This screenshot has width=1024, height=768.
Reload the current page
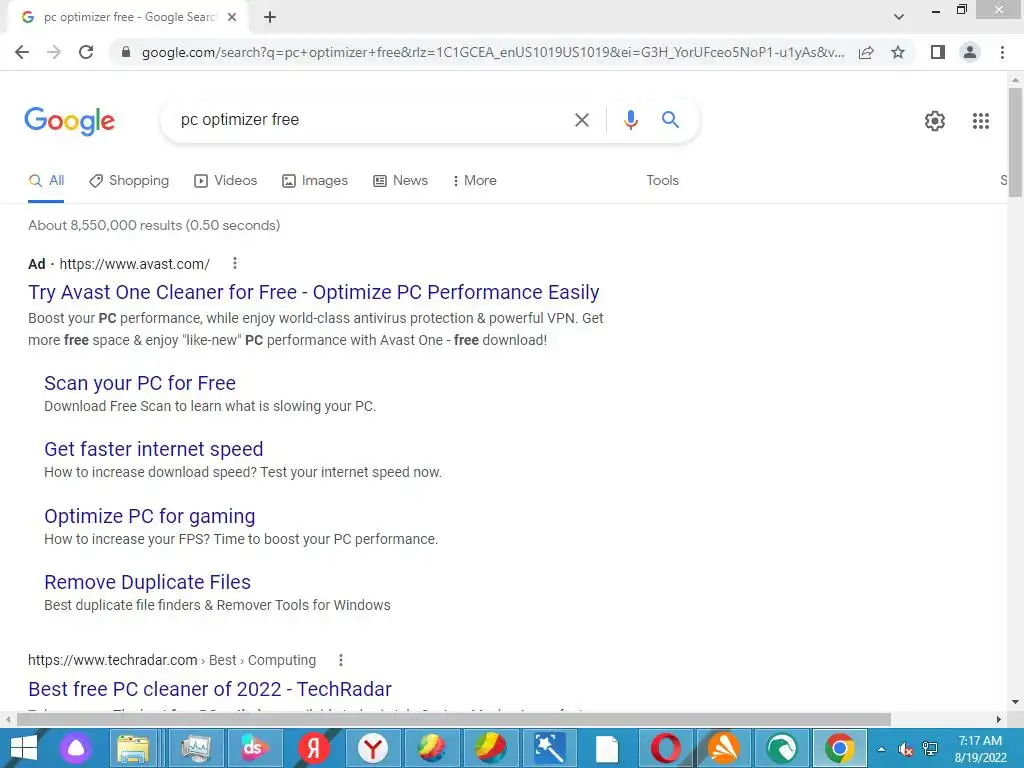(86, 52)
